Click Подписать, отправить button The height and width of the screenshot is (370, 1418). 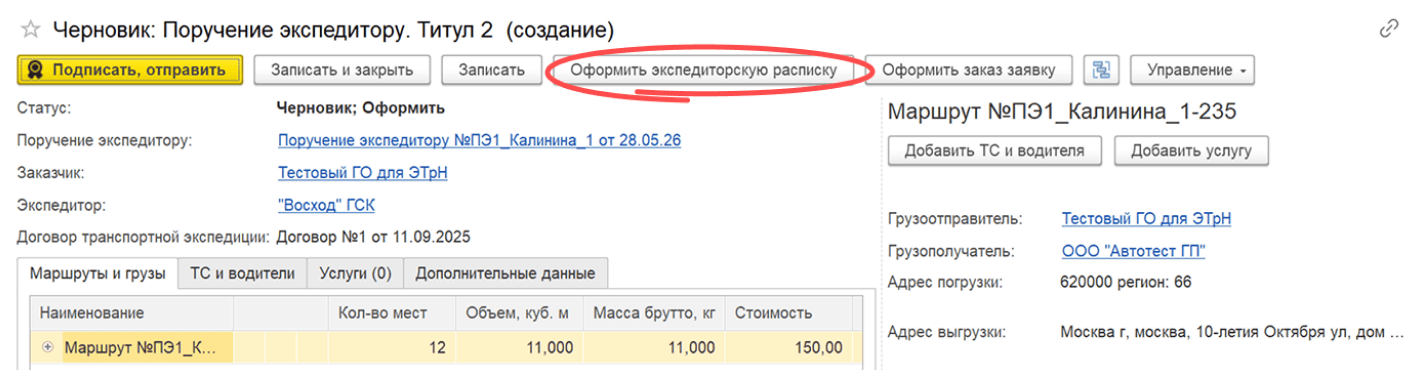(131, 70)
